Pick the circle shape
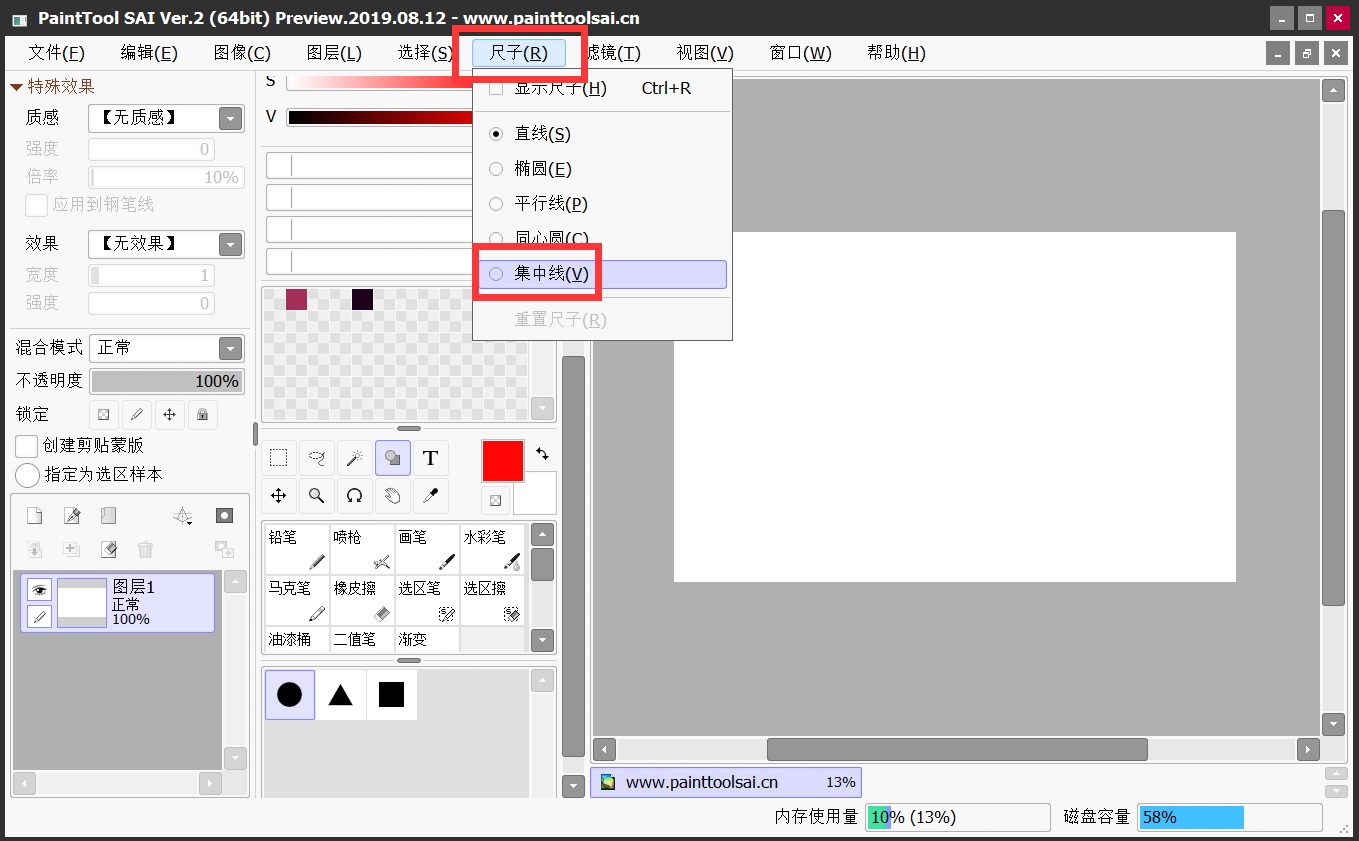 click(290, 694)
